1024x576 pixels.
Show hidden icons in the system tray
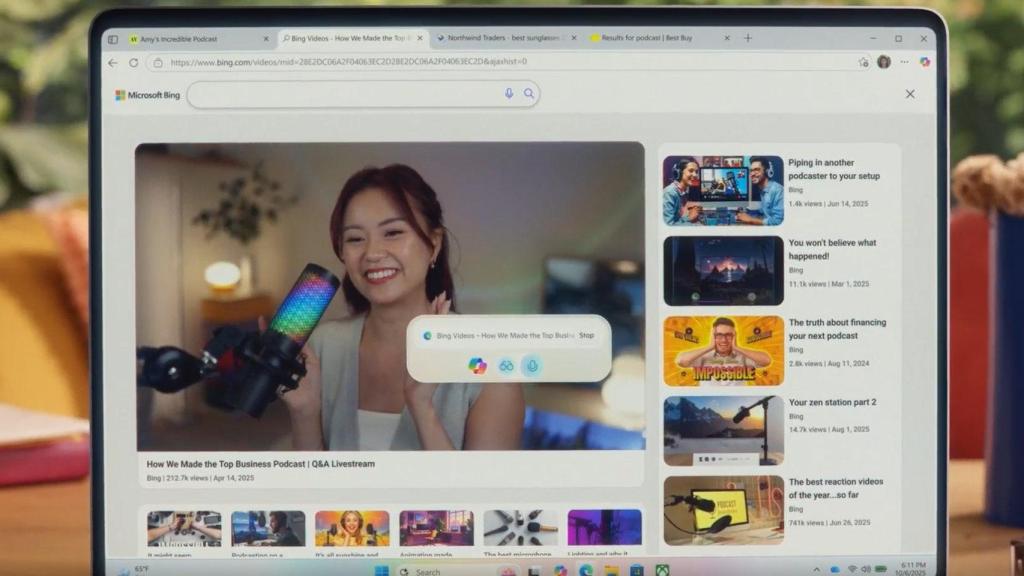coord(817,569)
